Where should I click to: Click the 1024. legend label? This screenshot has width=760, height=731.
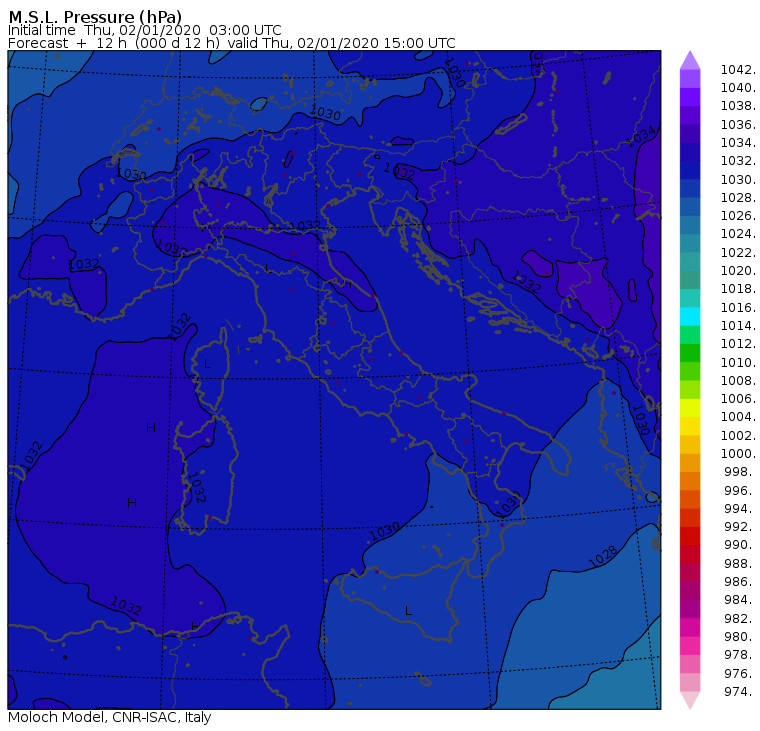[738, 234]
